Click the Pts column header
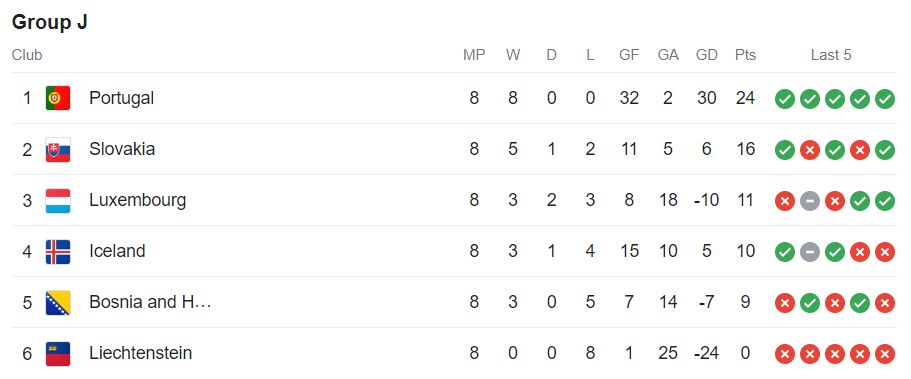The height and width of the screenshot is (379, 911). [745, 55]
